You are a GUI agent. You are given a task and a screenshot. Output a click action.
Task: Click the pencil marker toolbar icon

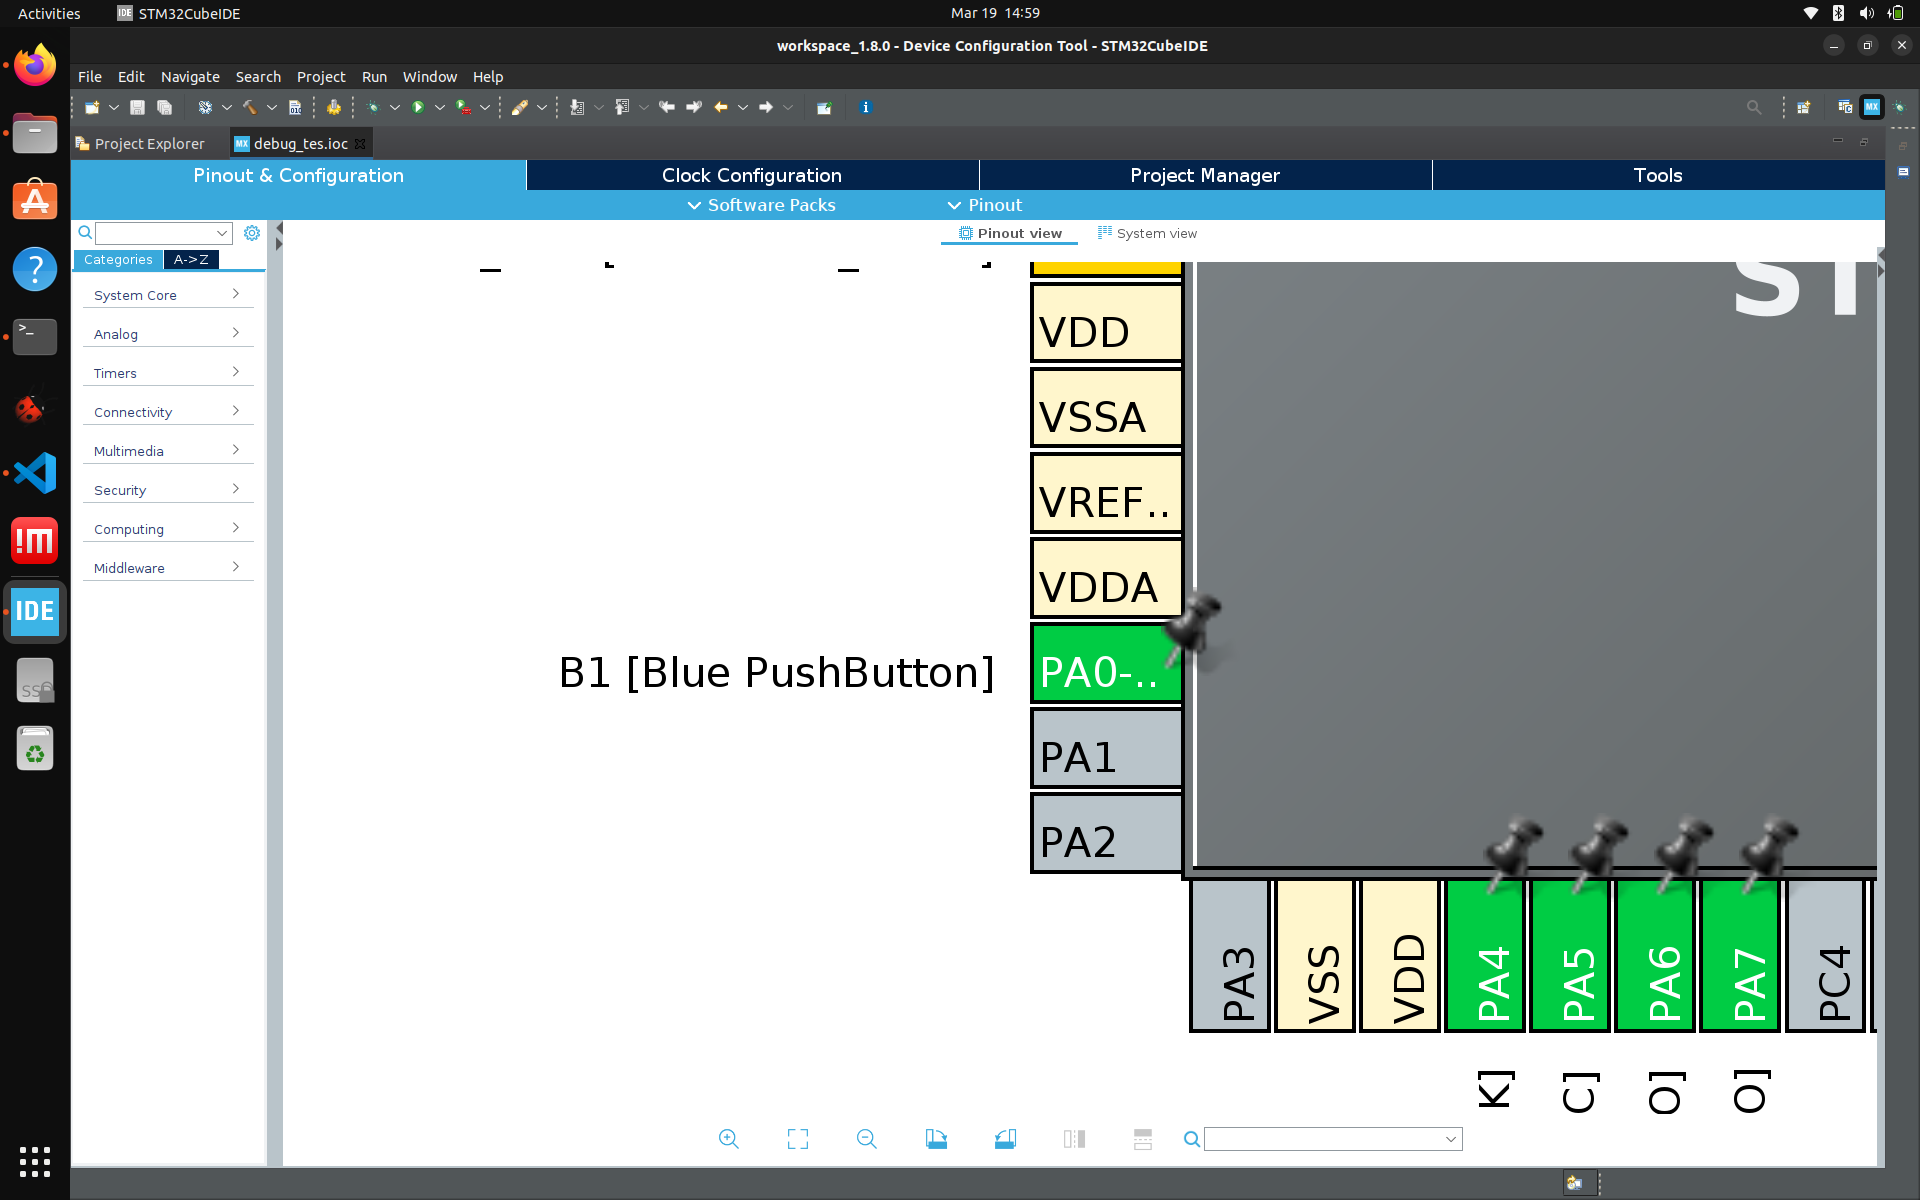[520, 107]
